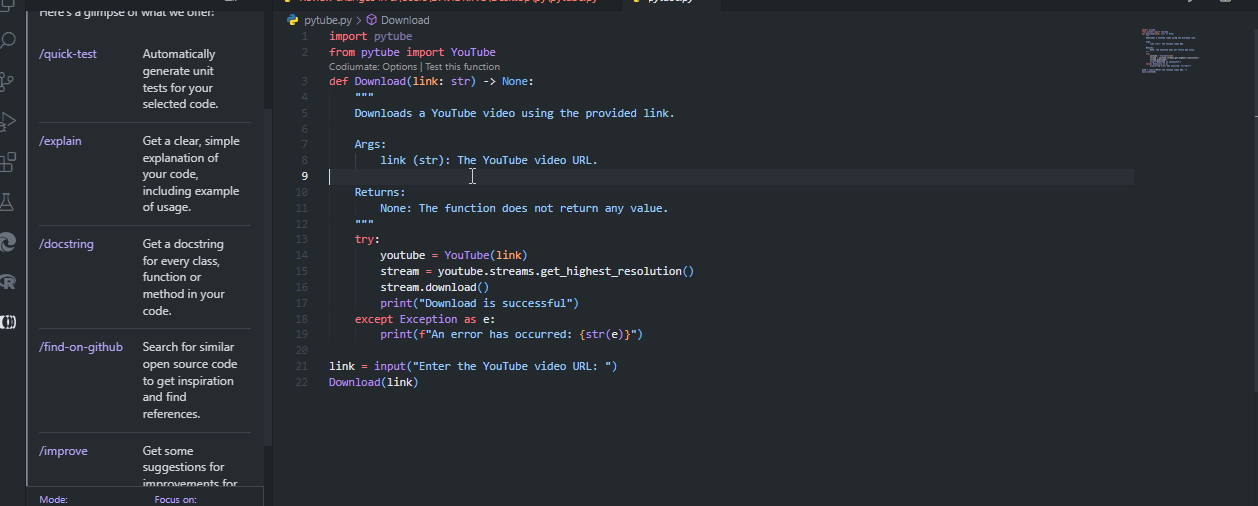Click 'Downloads a YouTube video' docstring line
Screen dimensions: 1258x506
click(x=514, y=113)
